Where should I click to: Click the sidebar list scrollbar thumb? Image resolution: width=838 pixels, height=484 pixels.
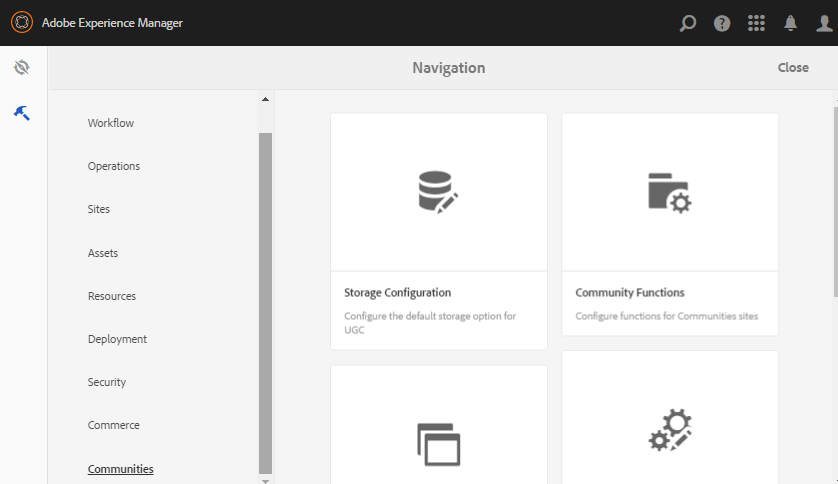(x=266, y=303)
